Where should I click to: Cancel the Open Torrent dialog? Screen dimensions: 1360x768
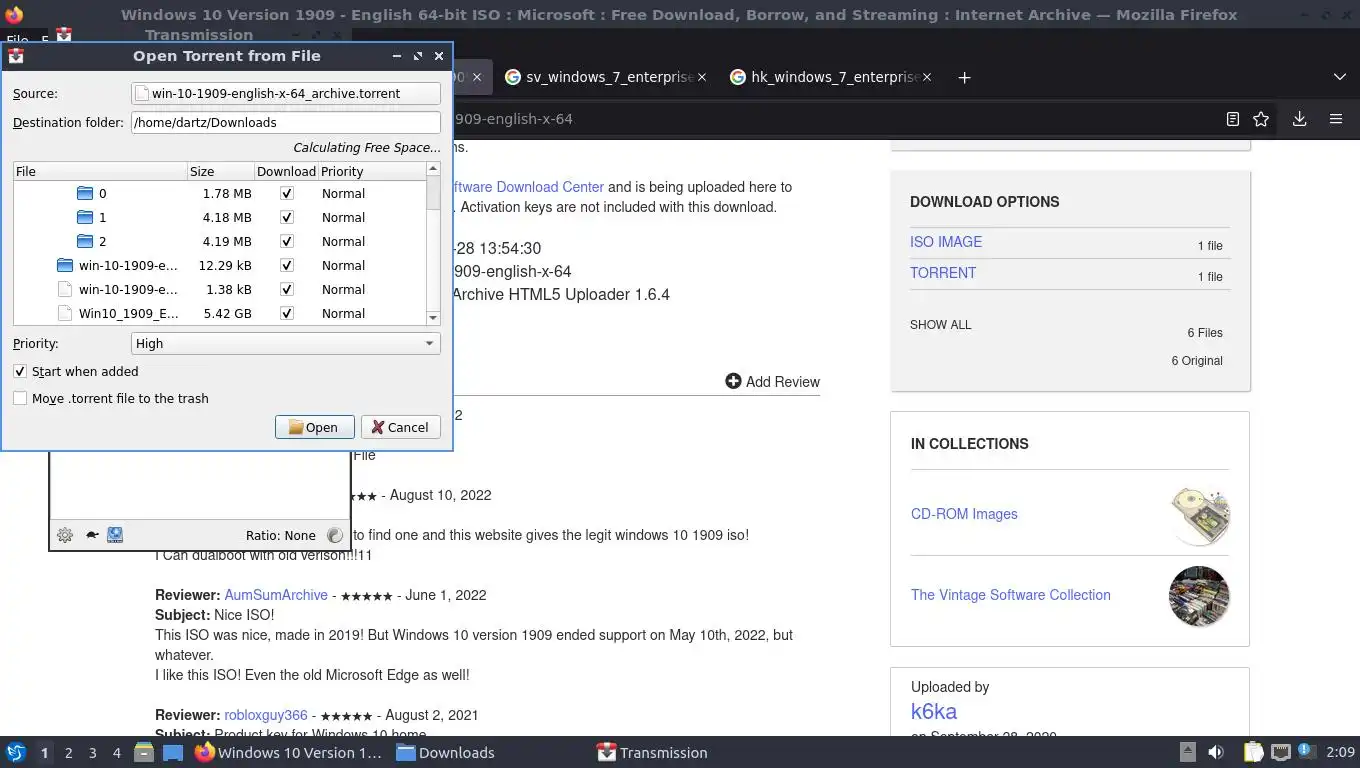pos(400,427)
